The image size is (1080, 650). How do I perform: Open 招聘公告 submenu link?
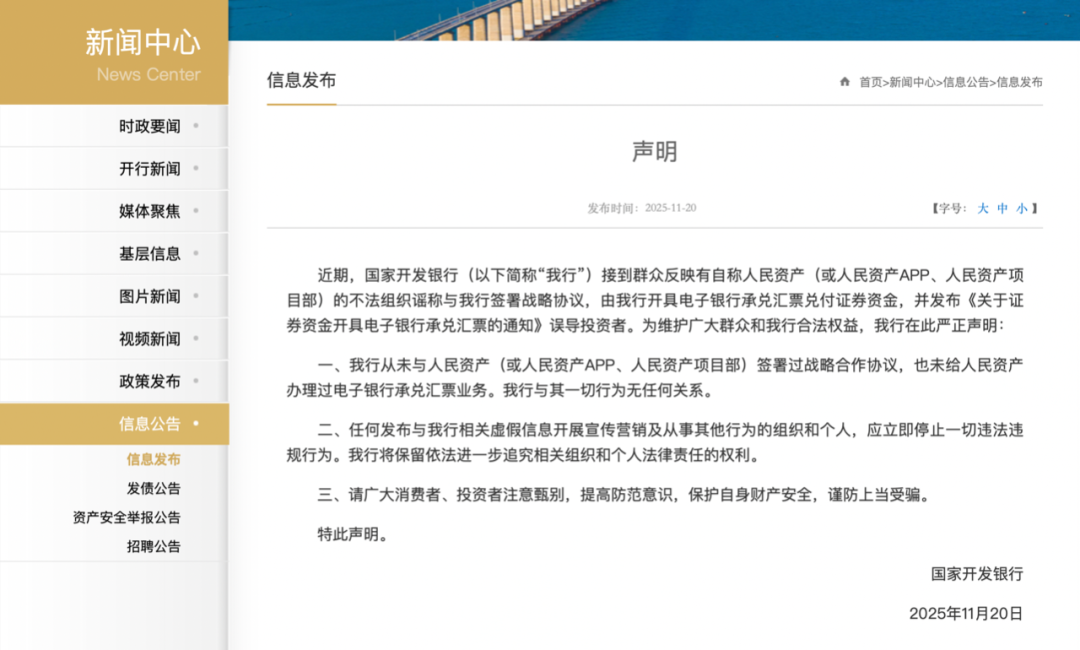(153, 547)
